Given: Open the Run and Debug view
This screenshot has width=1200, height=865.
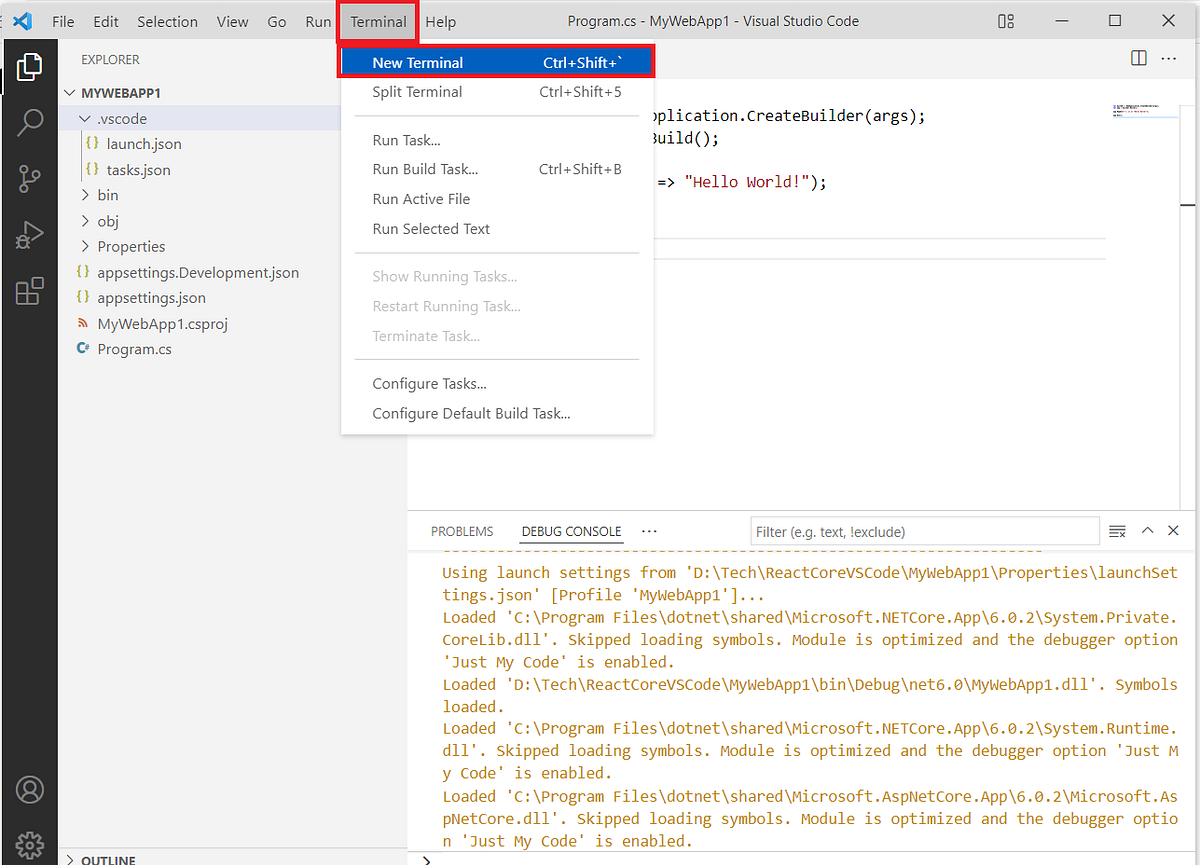Looking at the screenshot, I should [x=30, y=235].
